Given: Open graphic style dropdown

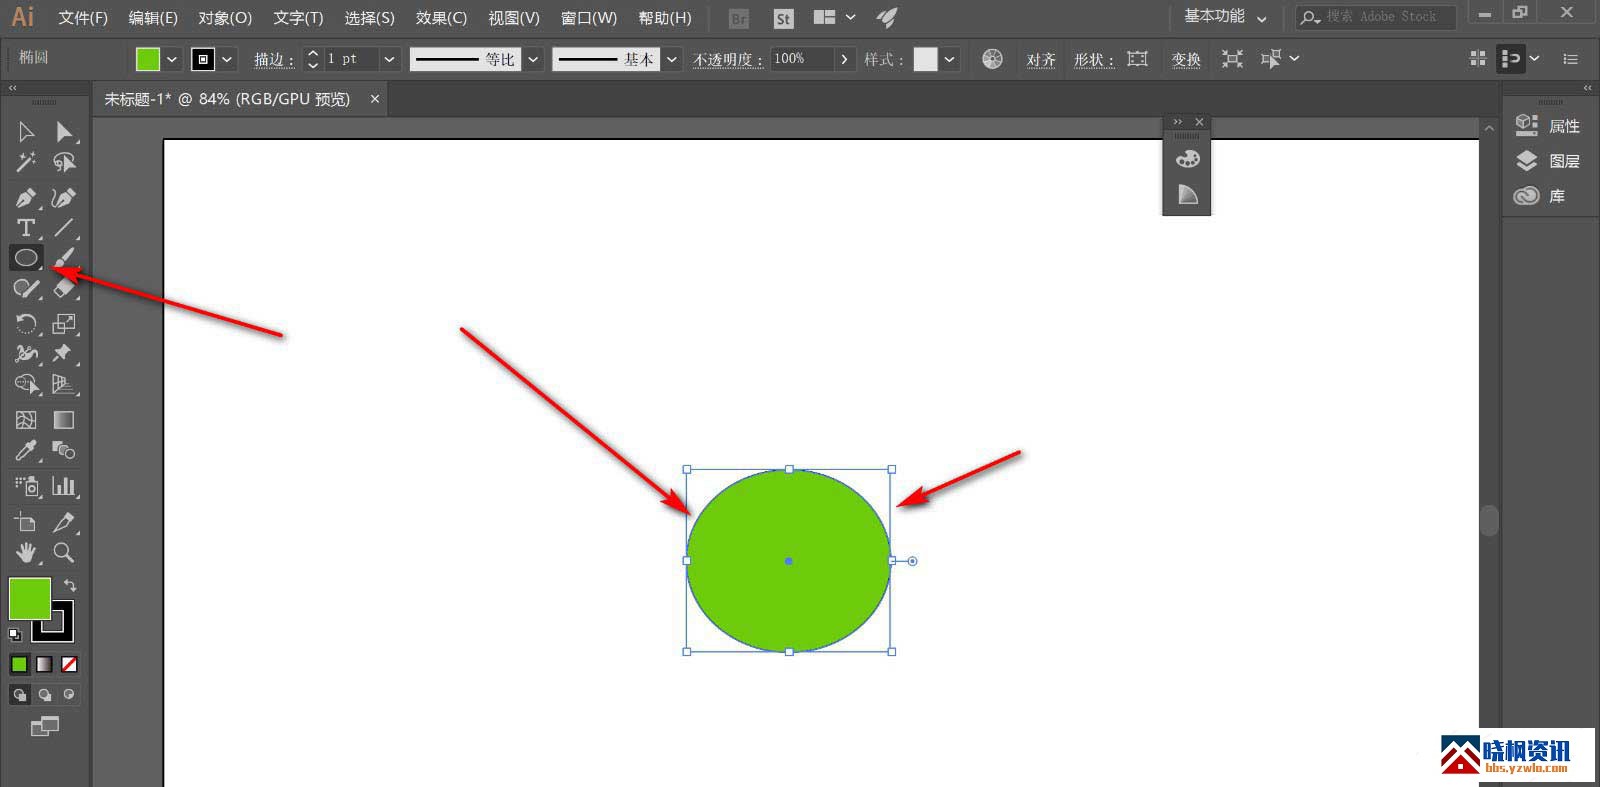Looking at the screenshot, I should [x=949, y=59].
